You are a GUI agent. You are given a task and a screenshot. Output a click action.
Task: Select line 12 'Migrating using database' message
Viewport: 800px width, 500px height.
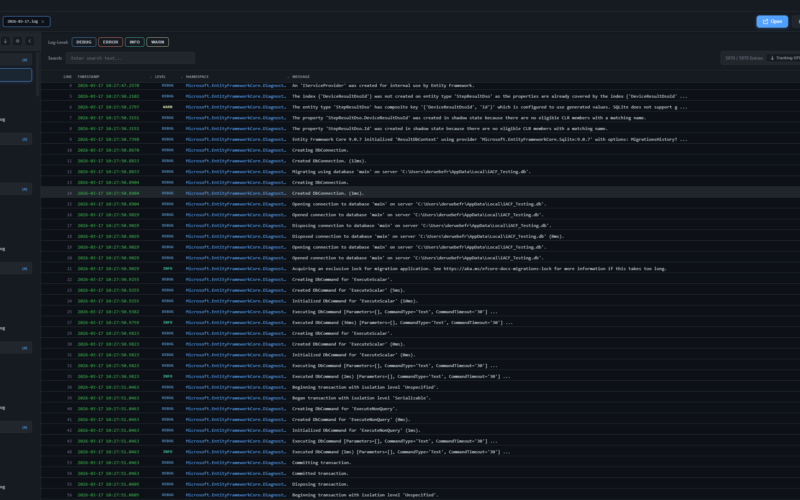(x=411, y=171)
